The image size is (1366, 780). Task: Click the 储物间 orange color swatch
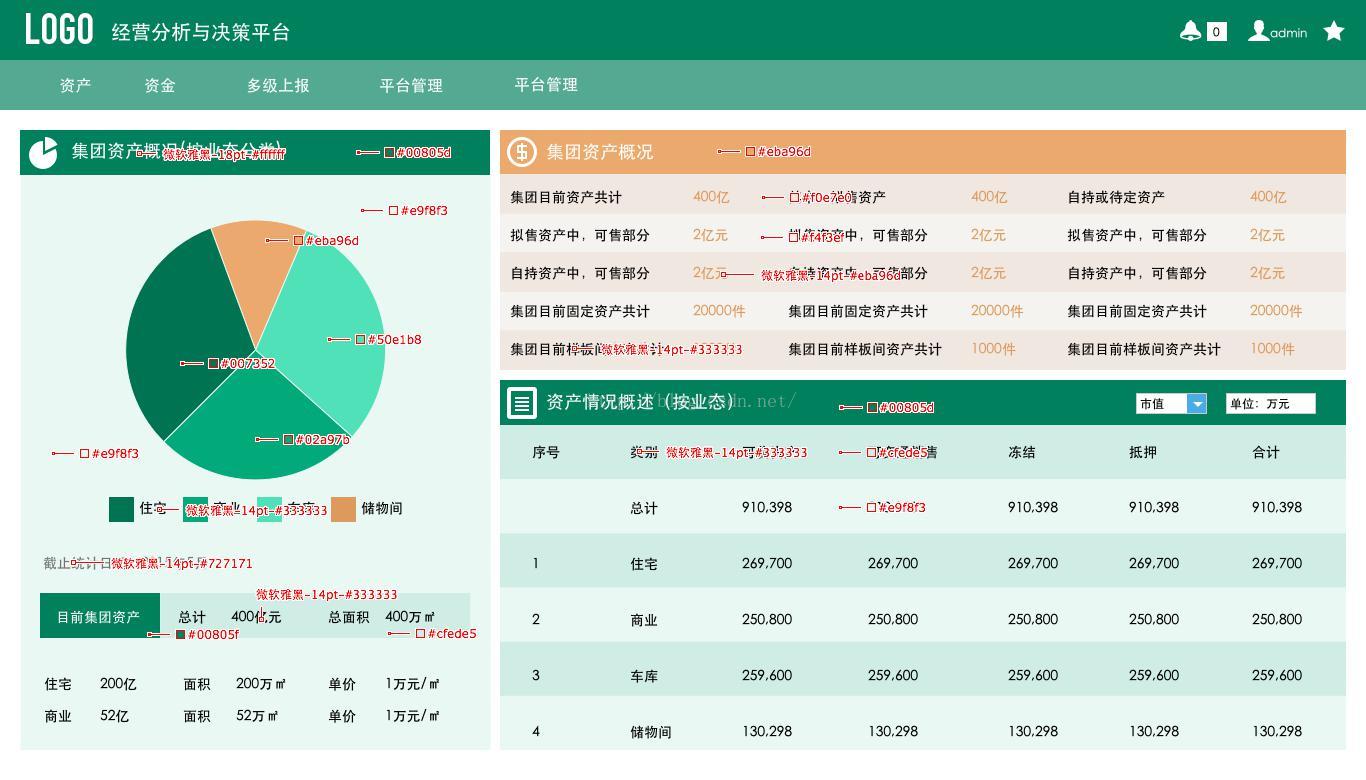tap(344, 509)
